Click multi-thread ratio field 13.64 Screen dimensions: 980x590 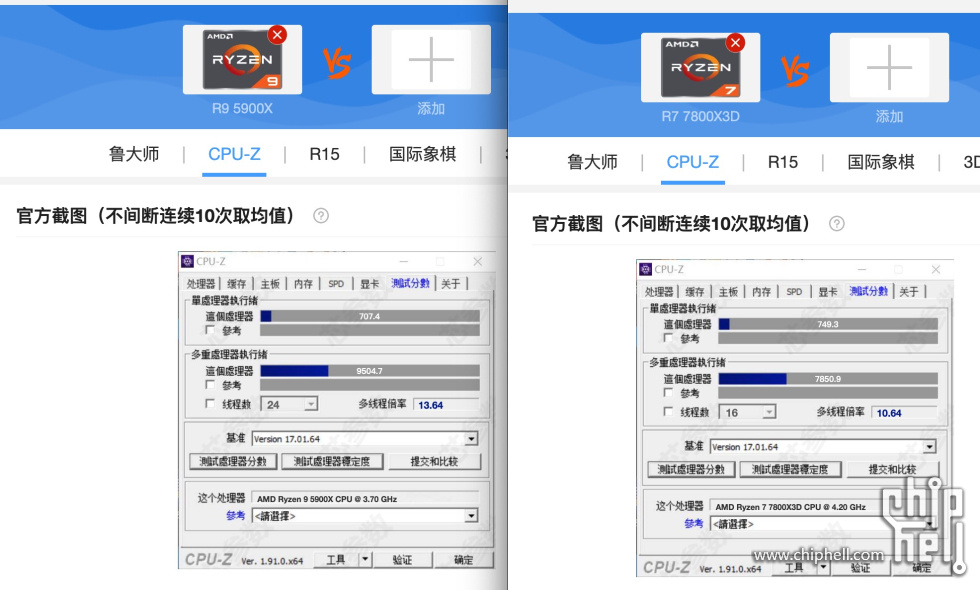tap(446, 405)
